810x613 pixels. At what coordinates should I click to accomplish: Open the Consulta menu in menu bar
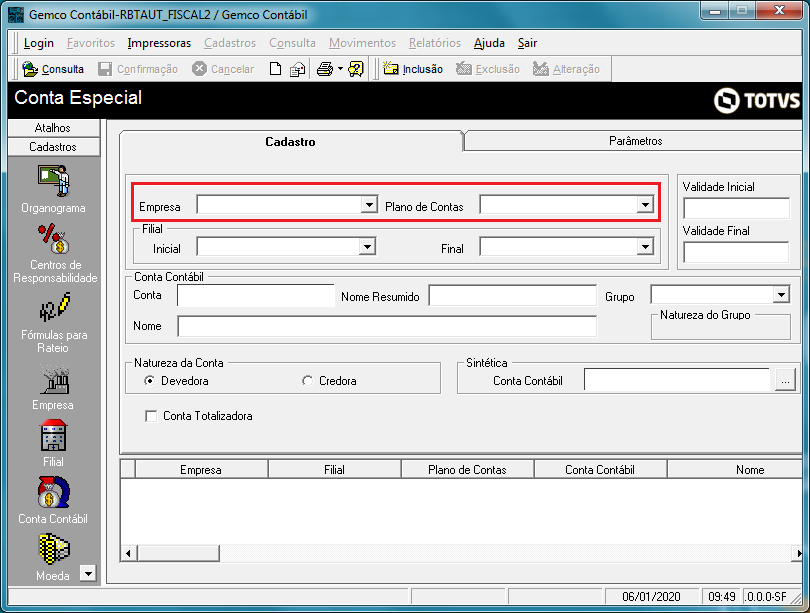pos(292,43)
